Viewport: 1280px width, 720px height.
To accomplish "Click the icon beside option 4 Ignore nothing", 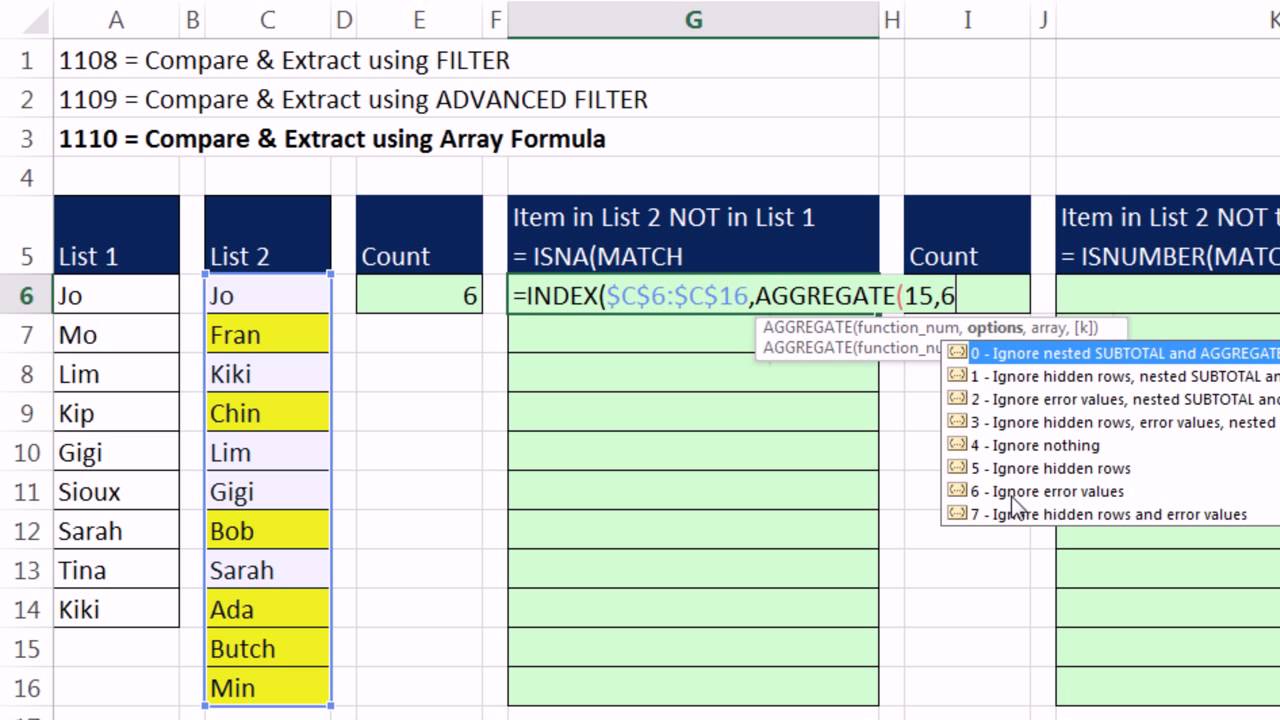I will [x=957, y=445].
